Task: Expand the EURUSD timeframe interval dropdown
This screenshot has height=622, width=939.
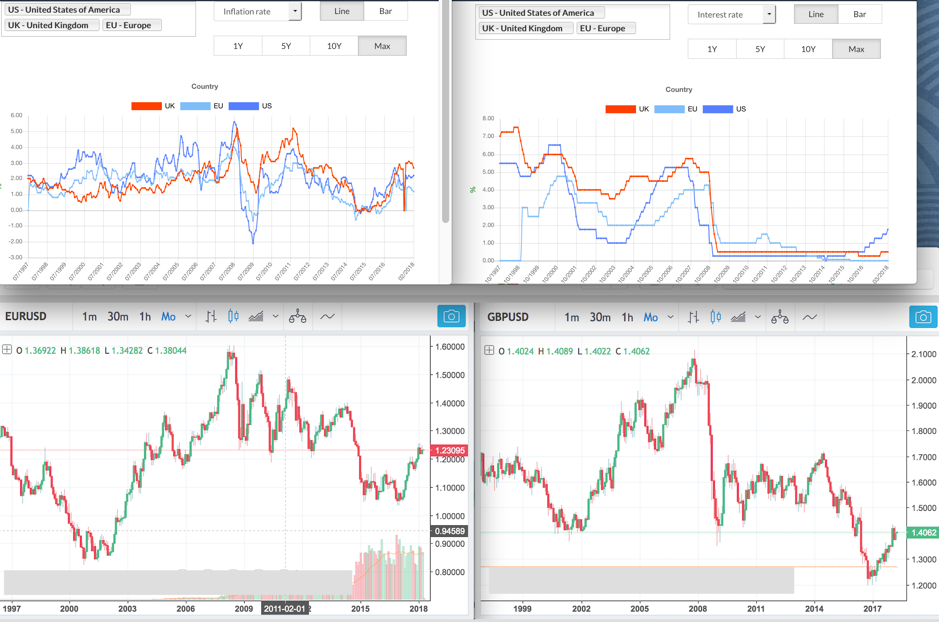Action: tap(188, 317)
